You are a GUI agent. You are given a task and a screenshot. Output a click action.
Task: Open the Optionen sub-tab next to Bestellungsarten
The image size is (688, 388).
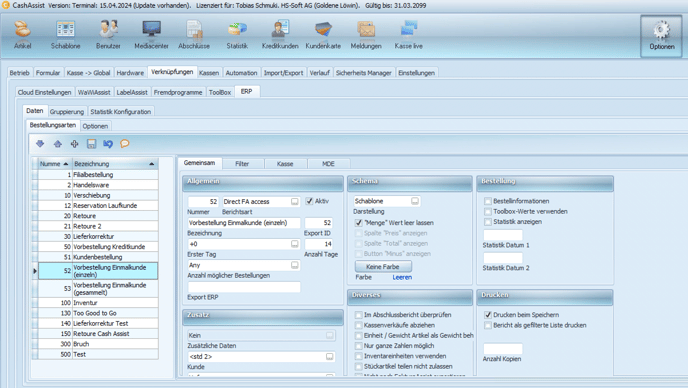pyautogui.click(x=95, y=126)
